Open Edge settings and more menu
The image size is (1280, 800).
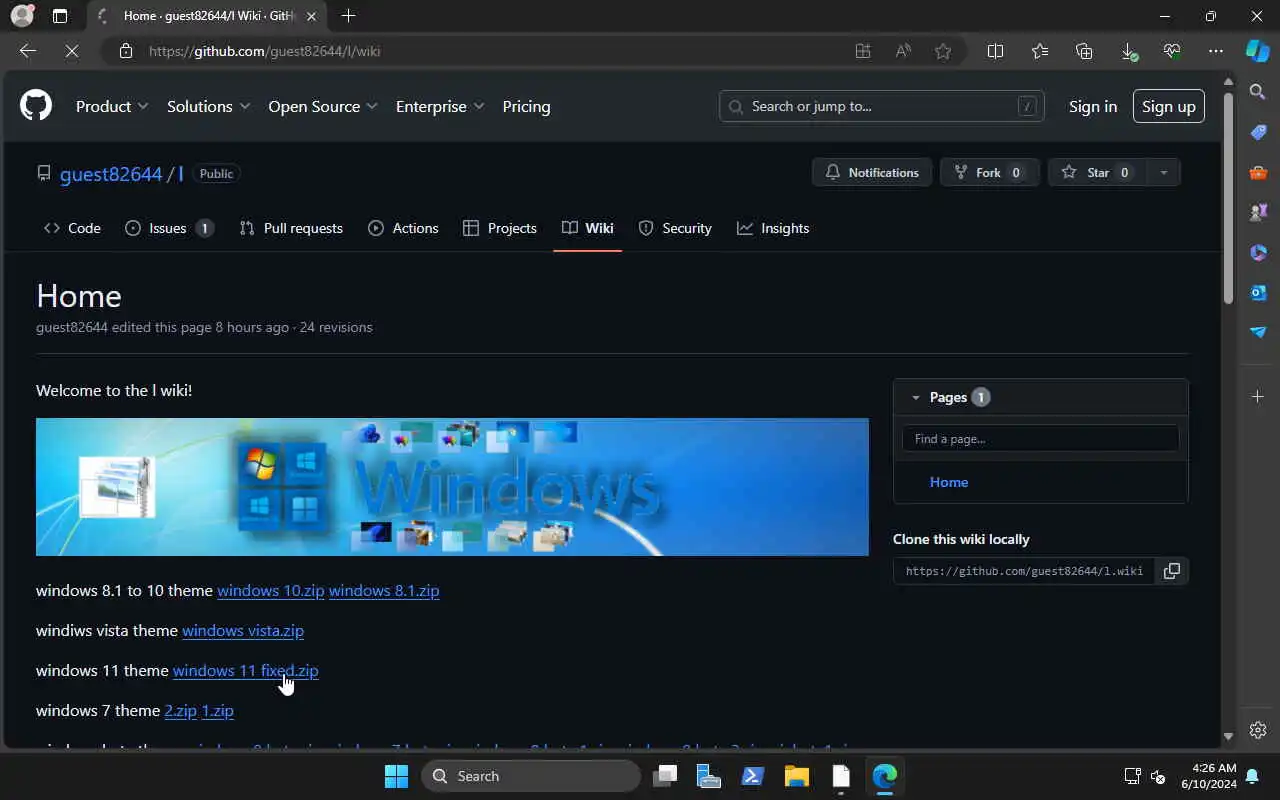point(1216,51)
